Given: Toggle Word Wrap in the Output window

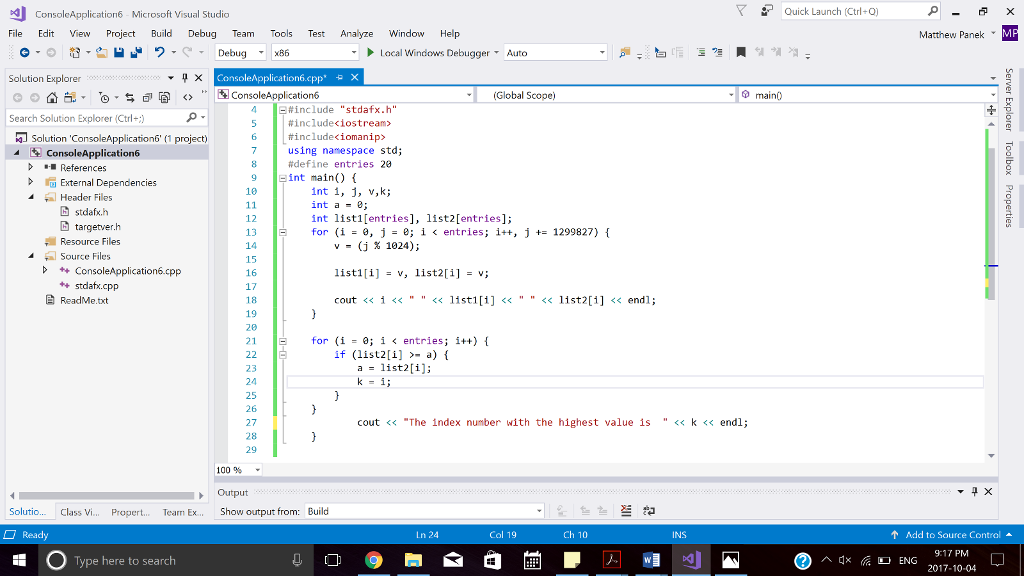Looking at the screenshot, I should tap(649, 510).
